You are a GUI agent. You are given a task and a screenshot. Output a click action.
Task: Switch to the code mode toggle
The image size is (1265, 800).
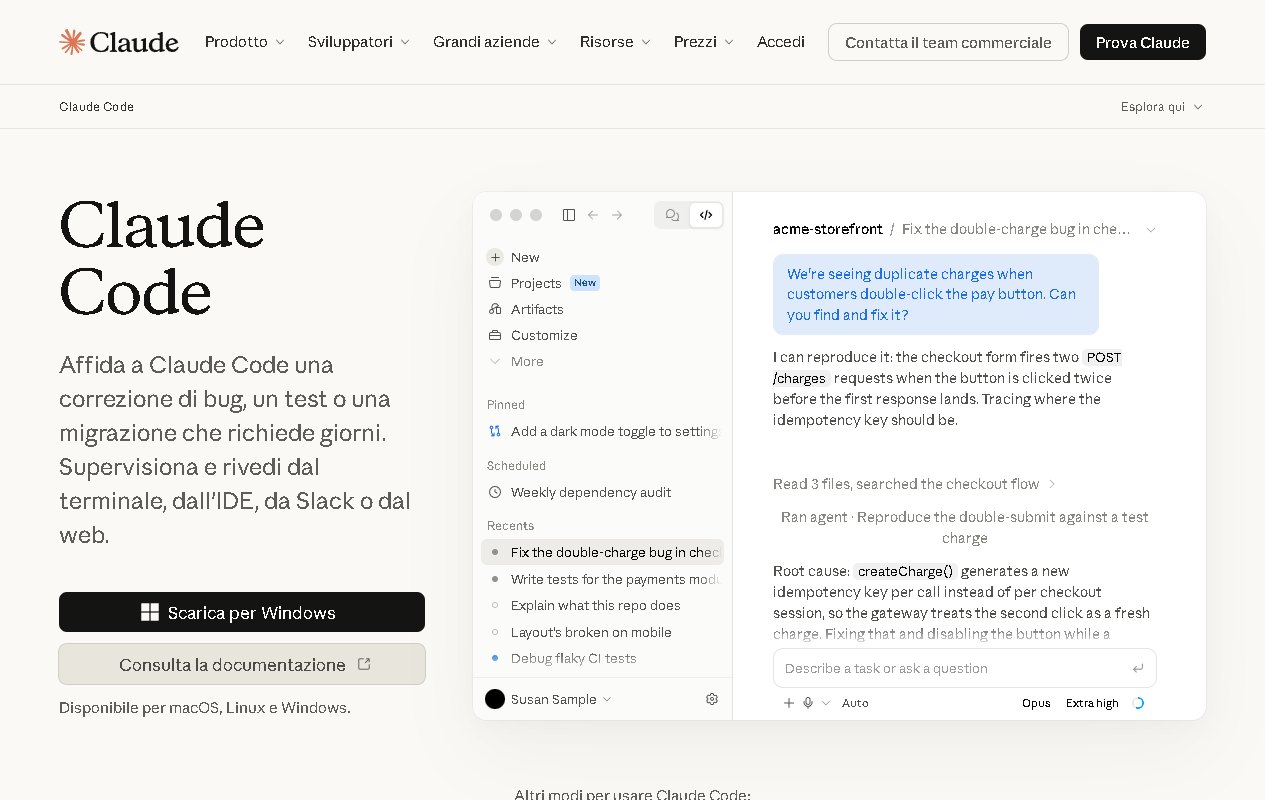point(706,215)
